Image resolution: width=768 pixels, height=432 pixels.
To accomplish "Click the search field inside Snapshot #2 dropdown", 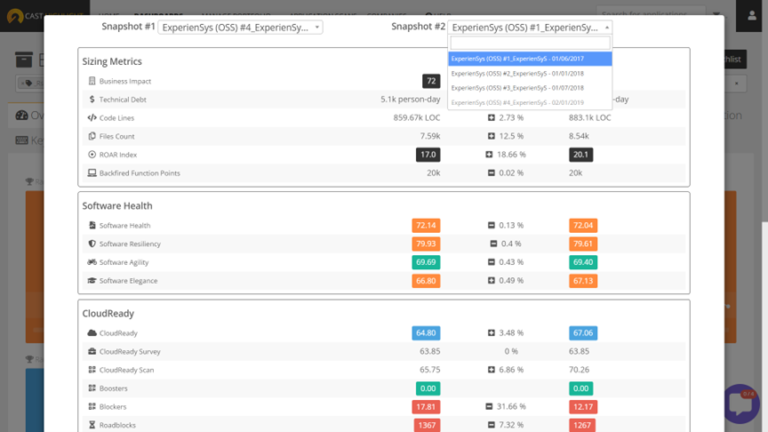I will point(530,43).
